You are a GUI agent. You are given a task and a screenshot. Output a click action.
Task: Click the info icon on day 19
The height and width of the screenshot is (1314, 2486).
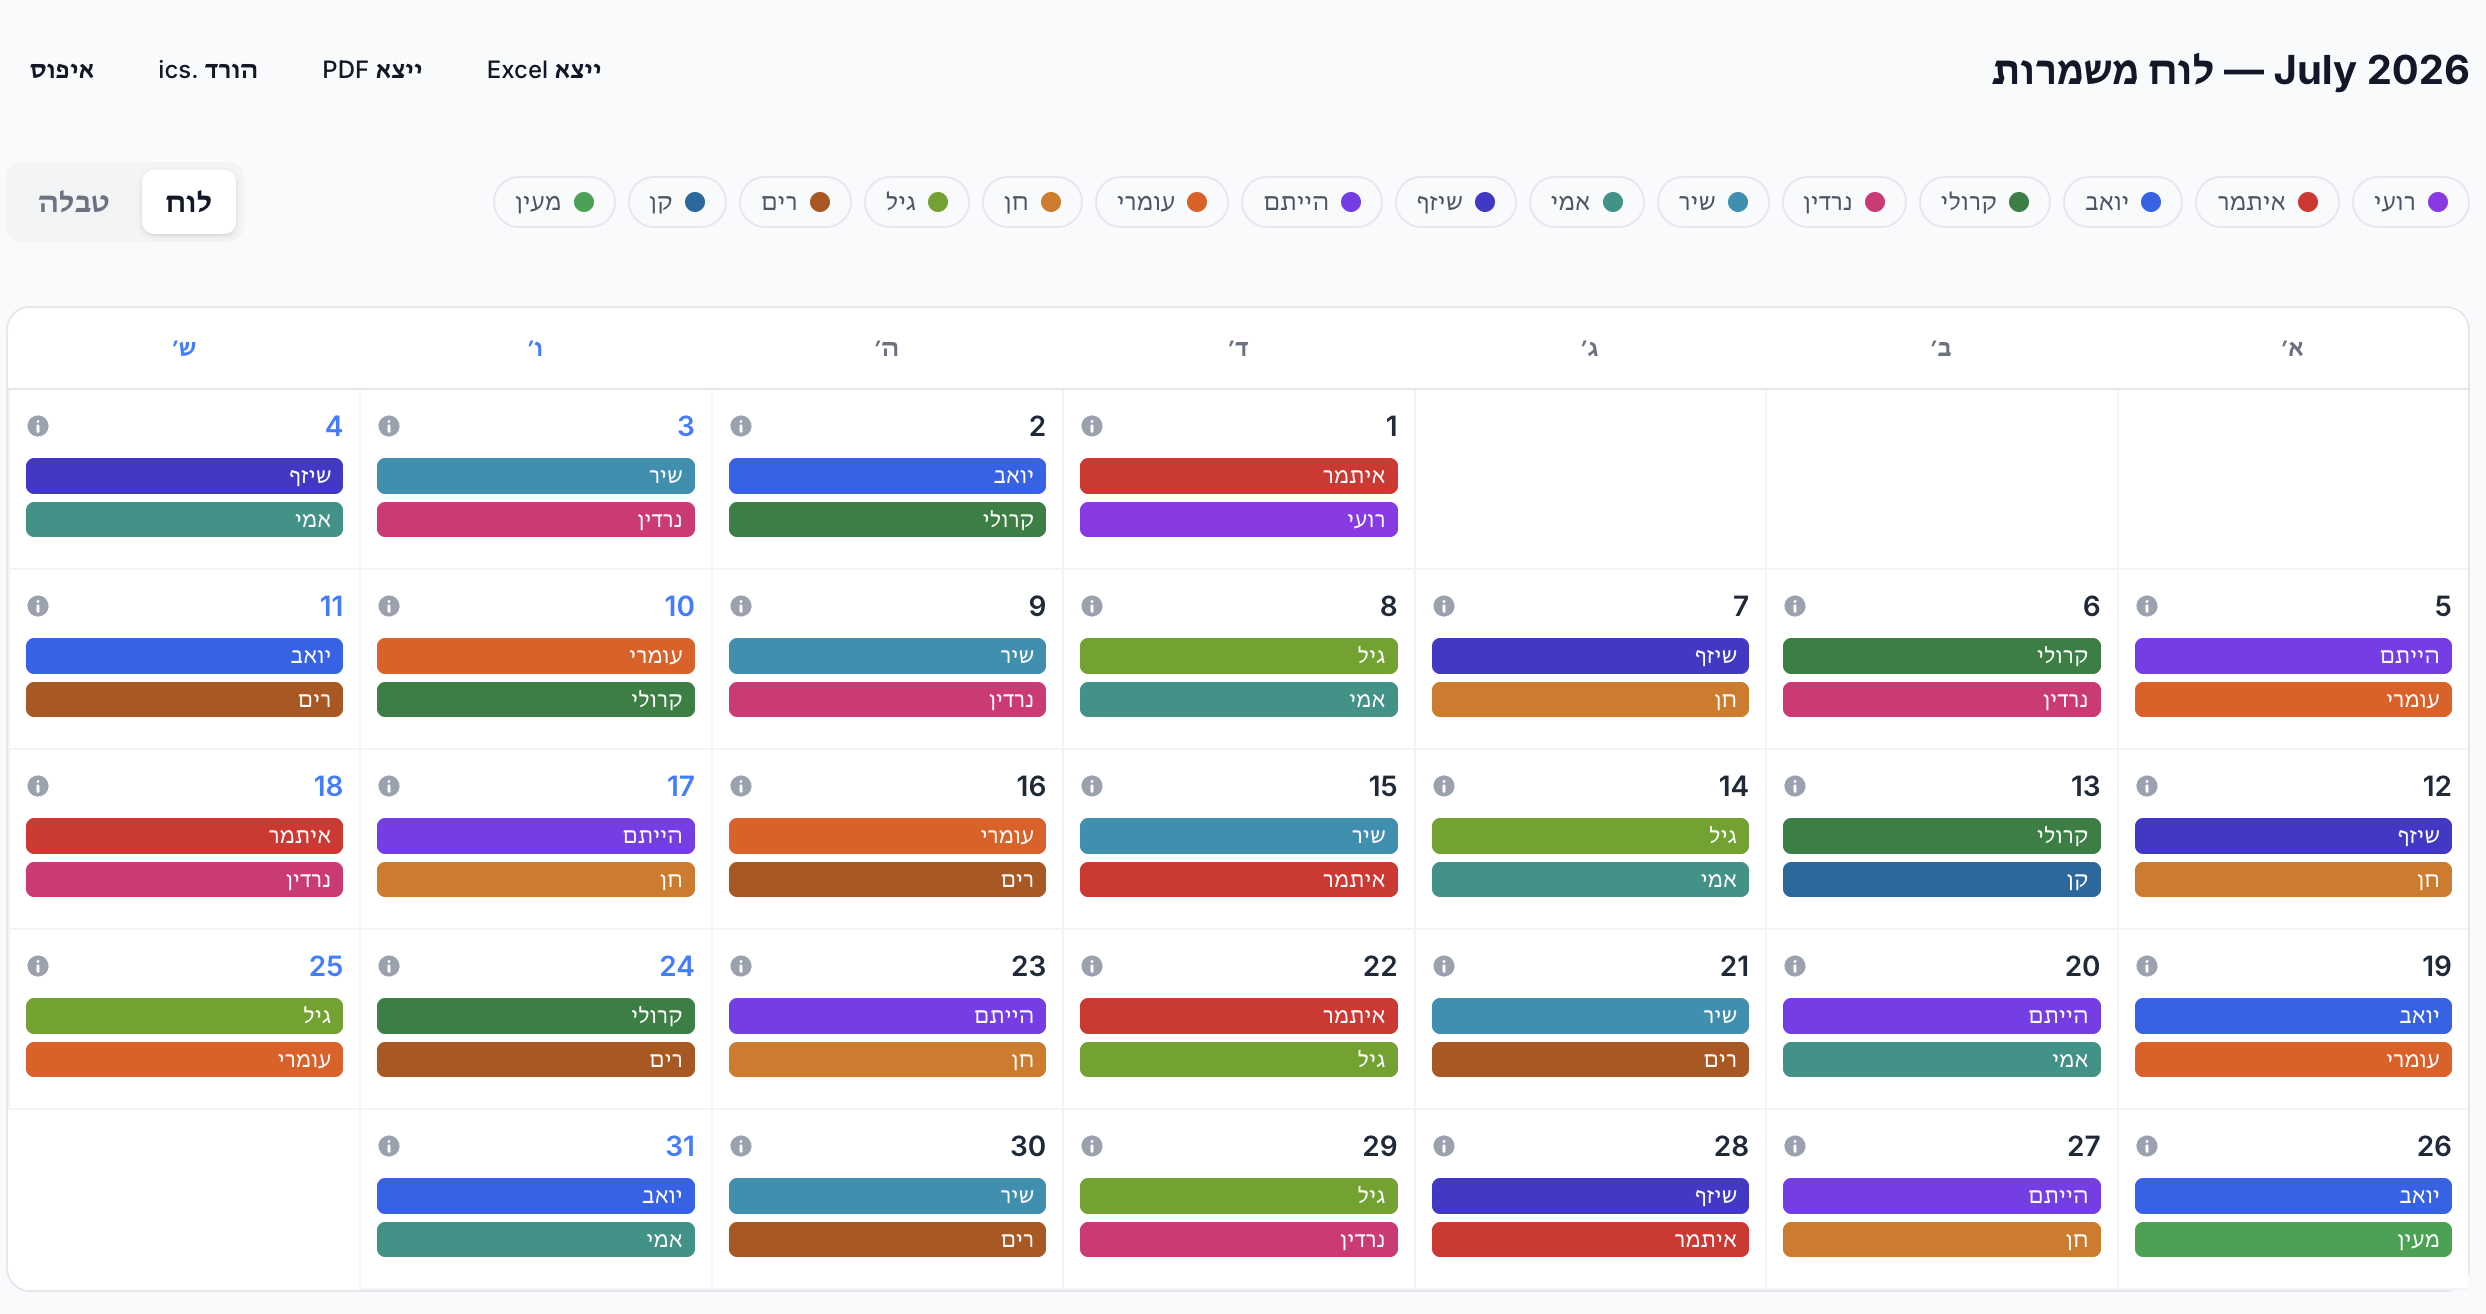pos(2147,966)
